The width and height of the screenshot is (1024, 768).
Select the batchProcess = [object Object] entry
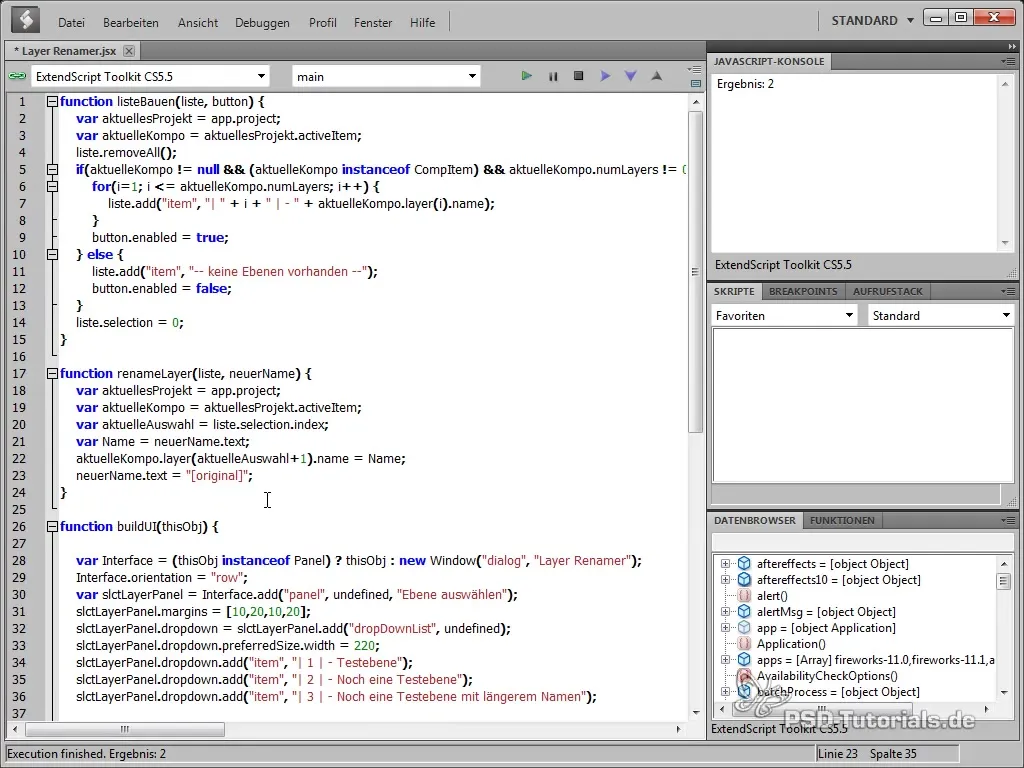(838, 692)
